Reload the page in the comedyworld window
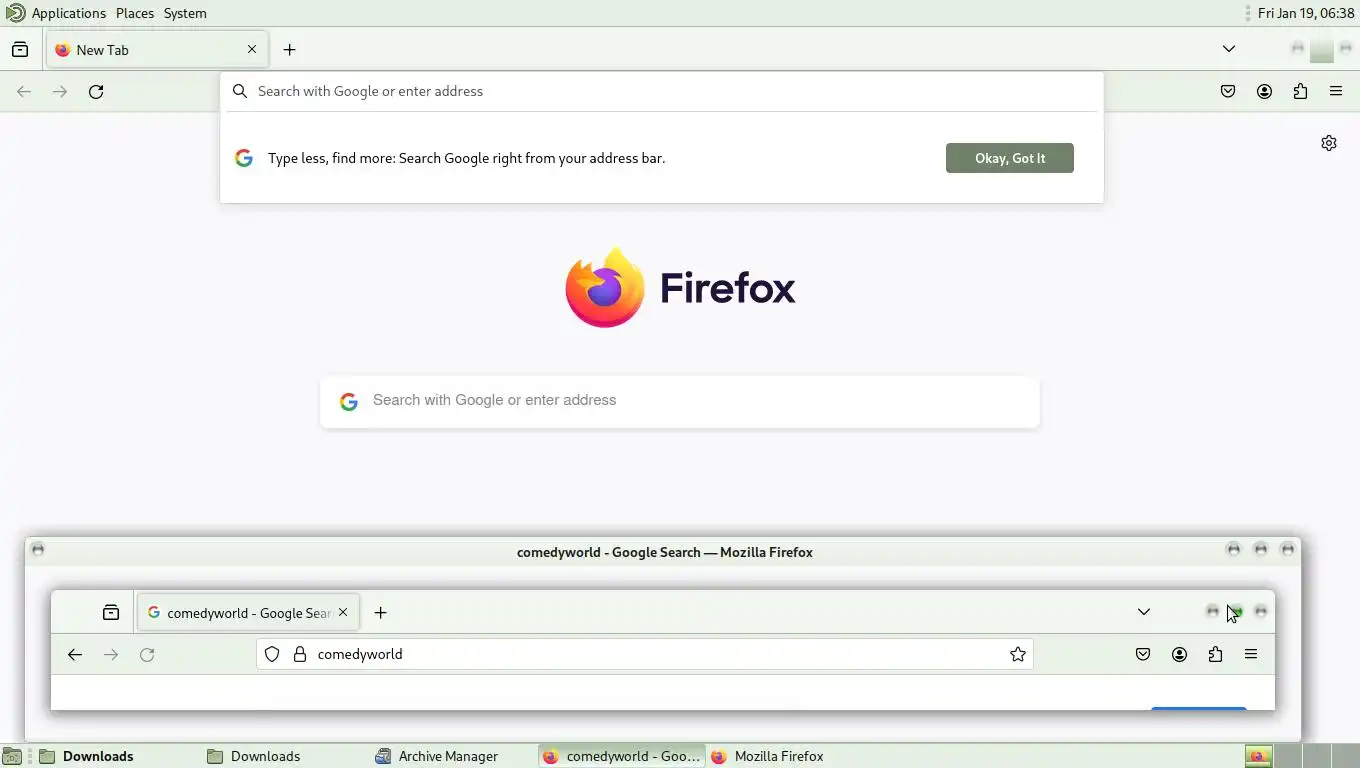Screen dimensions: 1360x768 (147, 654)
